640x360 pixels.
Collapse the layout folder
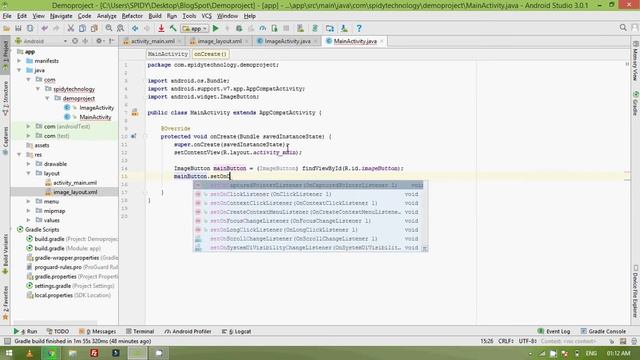29,173
